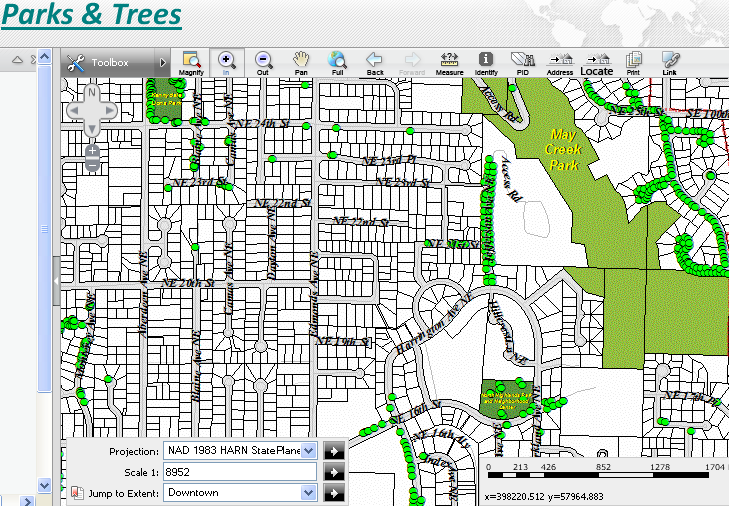The height and width of the screenshot is (506, 729).
Task: Open the Address locate tool
Action: point(559,62)
